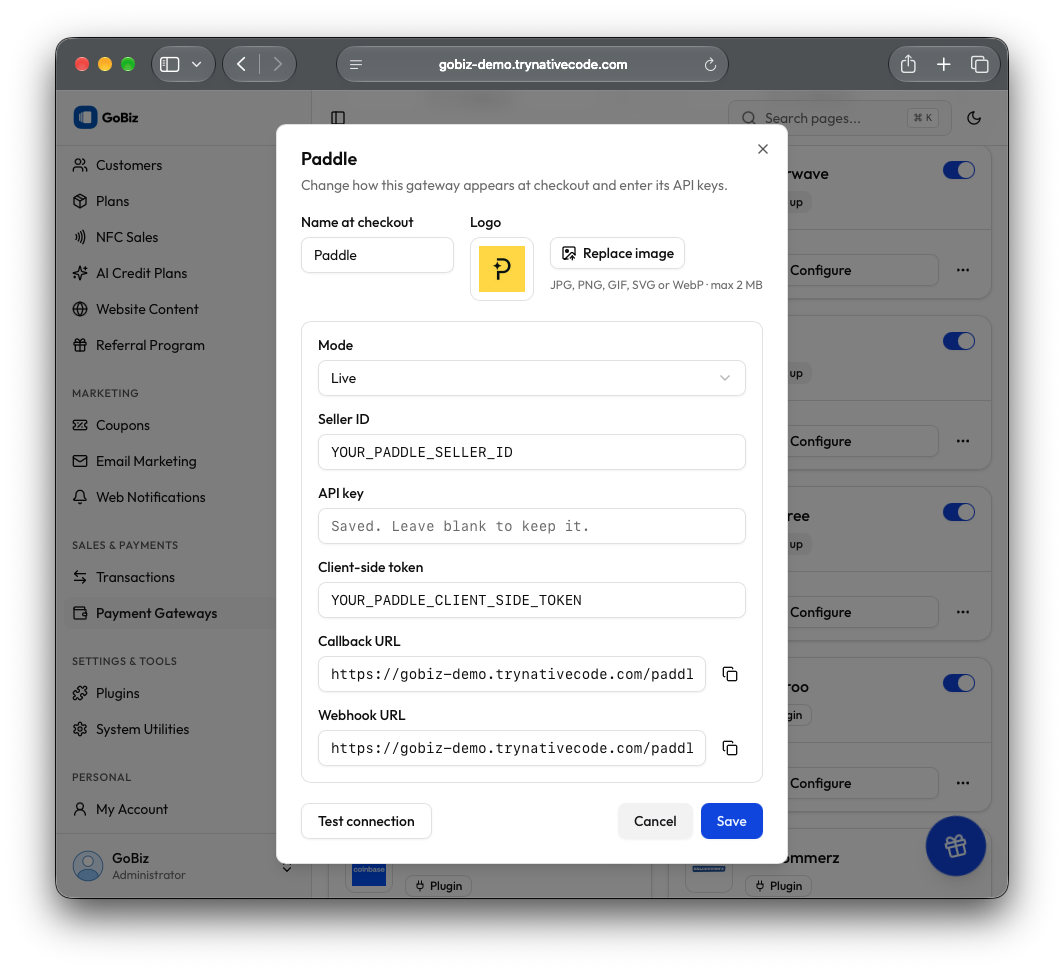Cancel the Paddle settings dialog
This screenshot has height=972, width=1064.
point(655,821)
